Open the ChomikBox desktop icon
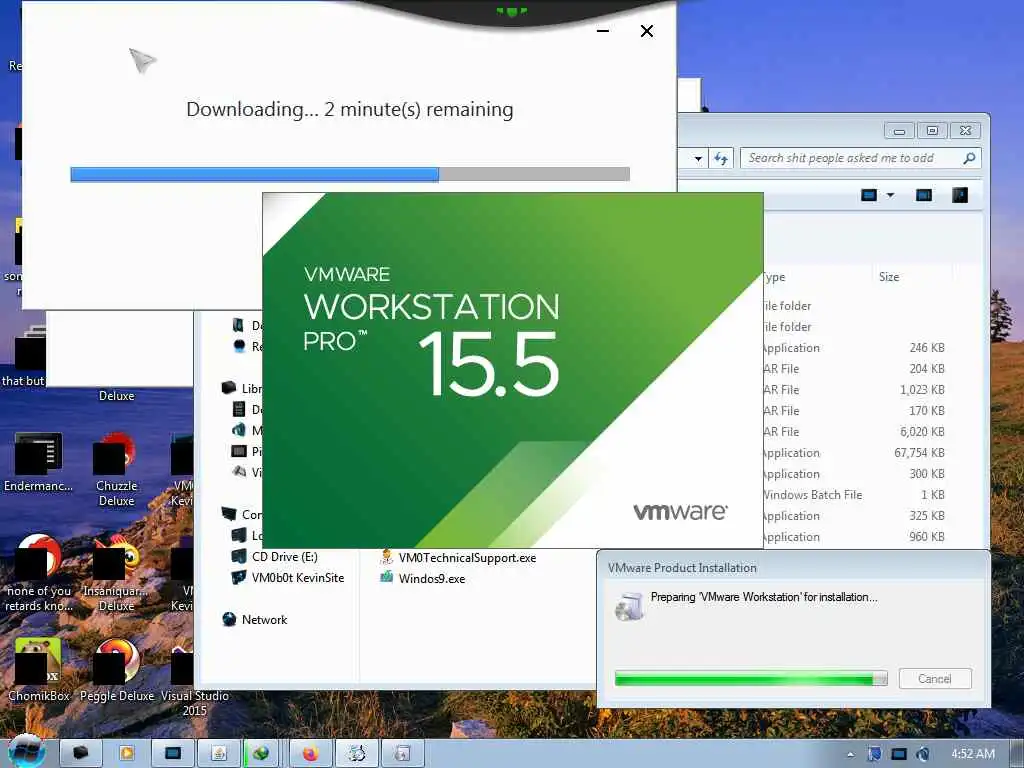1024x768 pixels. [x=38, y=670]
